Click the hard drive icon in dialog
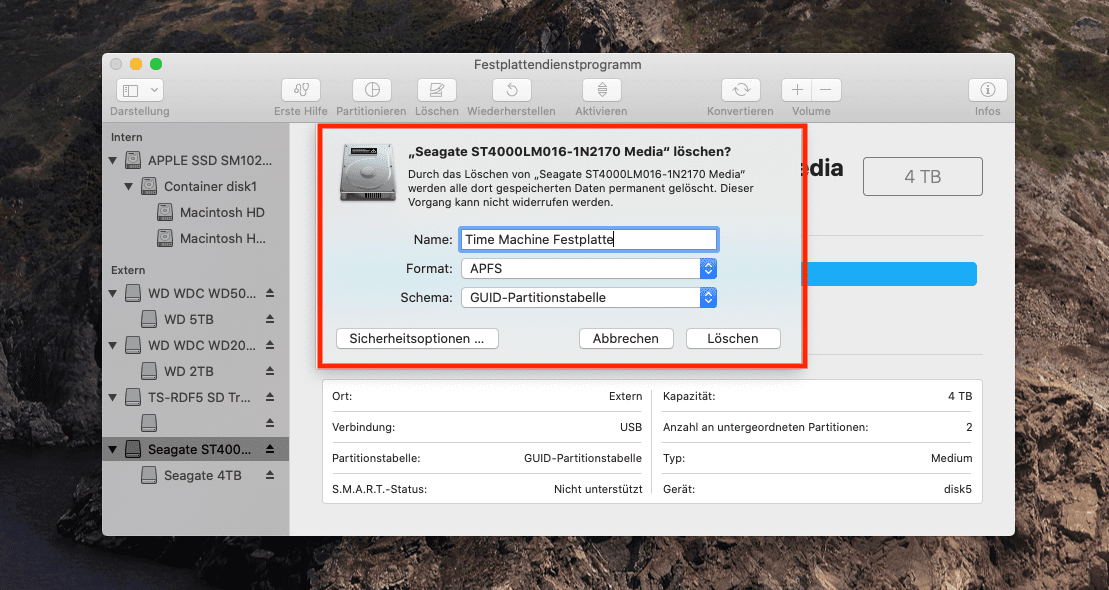The height and width of the screenshot is (590, 1109). 367,172
